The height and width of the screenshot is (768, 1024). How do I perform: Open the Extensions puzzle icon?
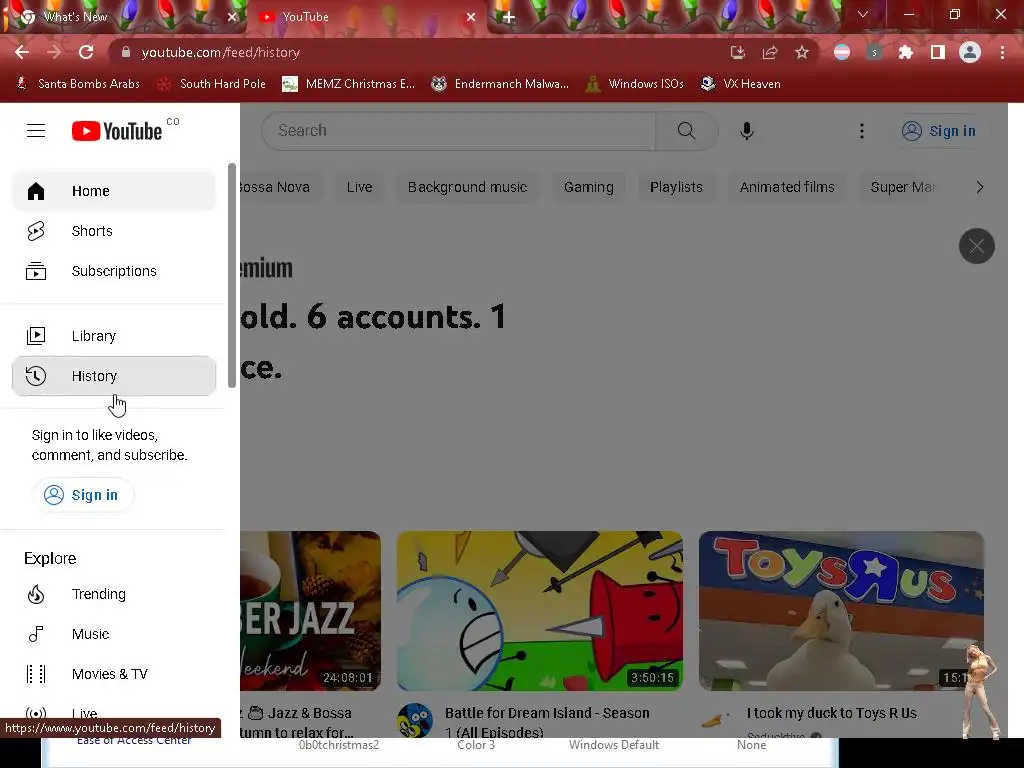(x=906, y=52)
